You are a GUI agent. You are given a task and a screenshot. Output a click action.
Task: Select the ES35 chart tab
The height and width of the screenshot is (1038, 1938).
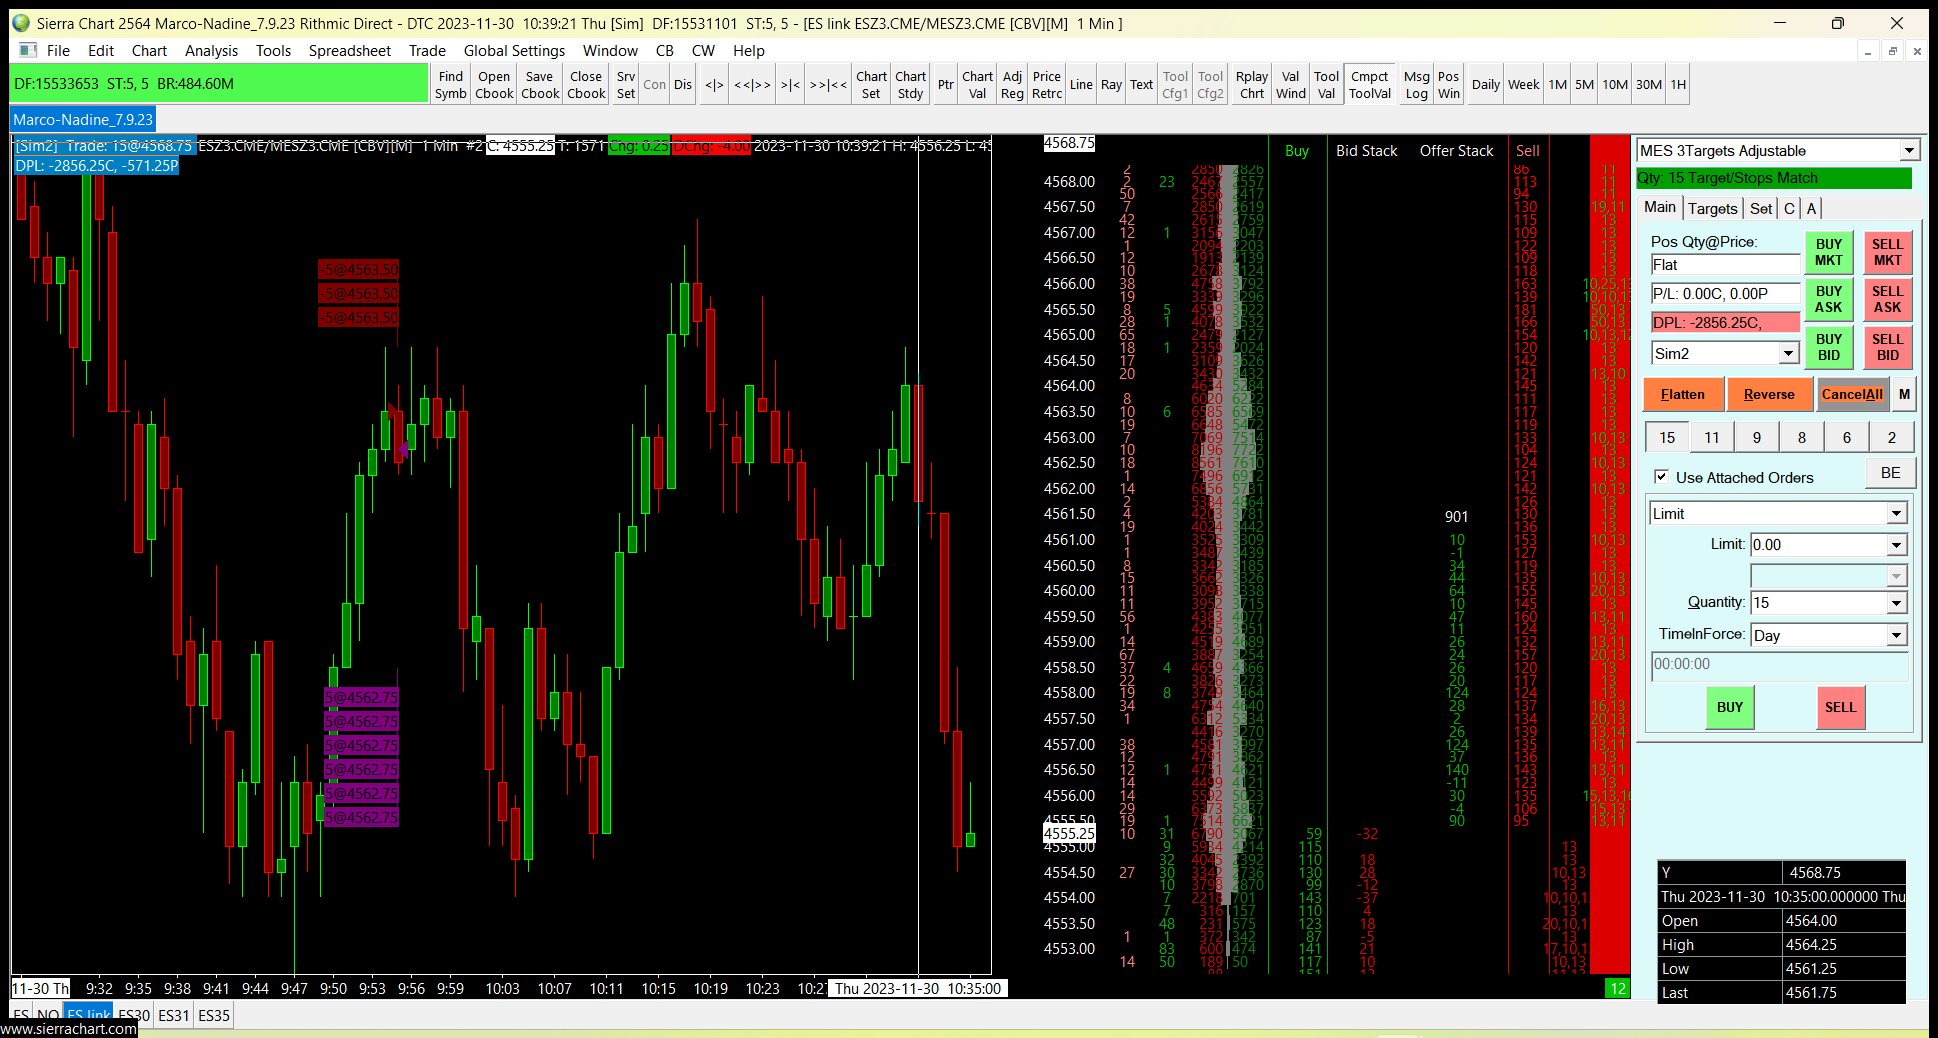click(x=214, y=1015)
